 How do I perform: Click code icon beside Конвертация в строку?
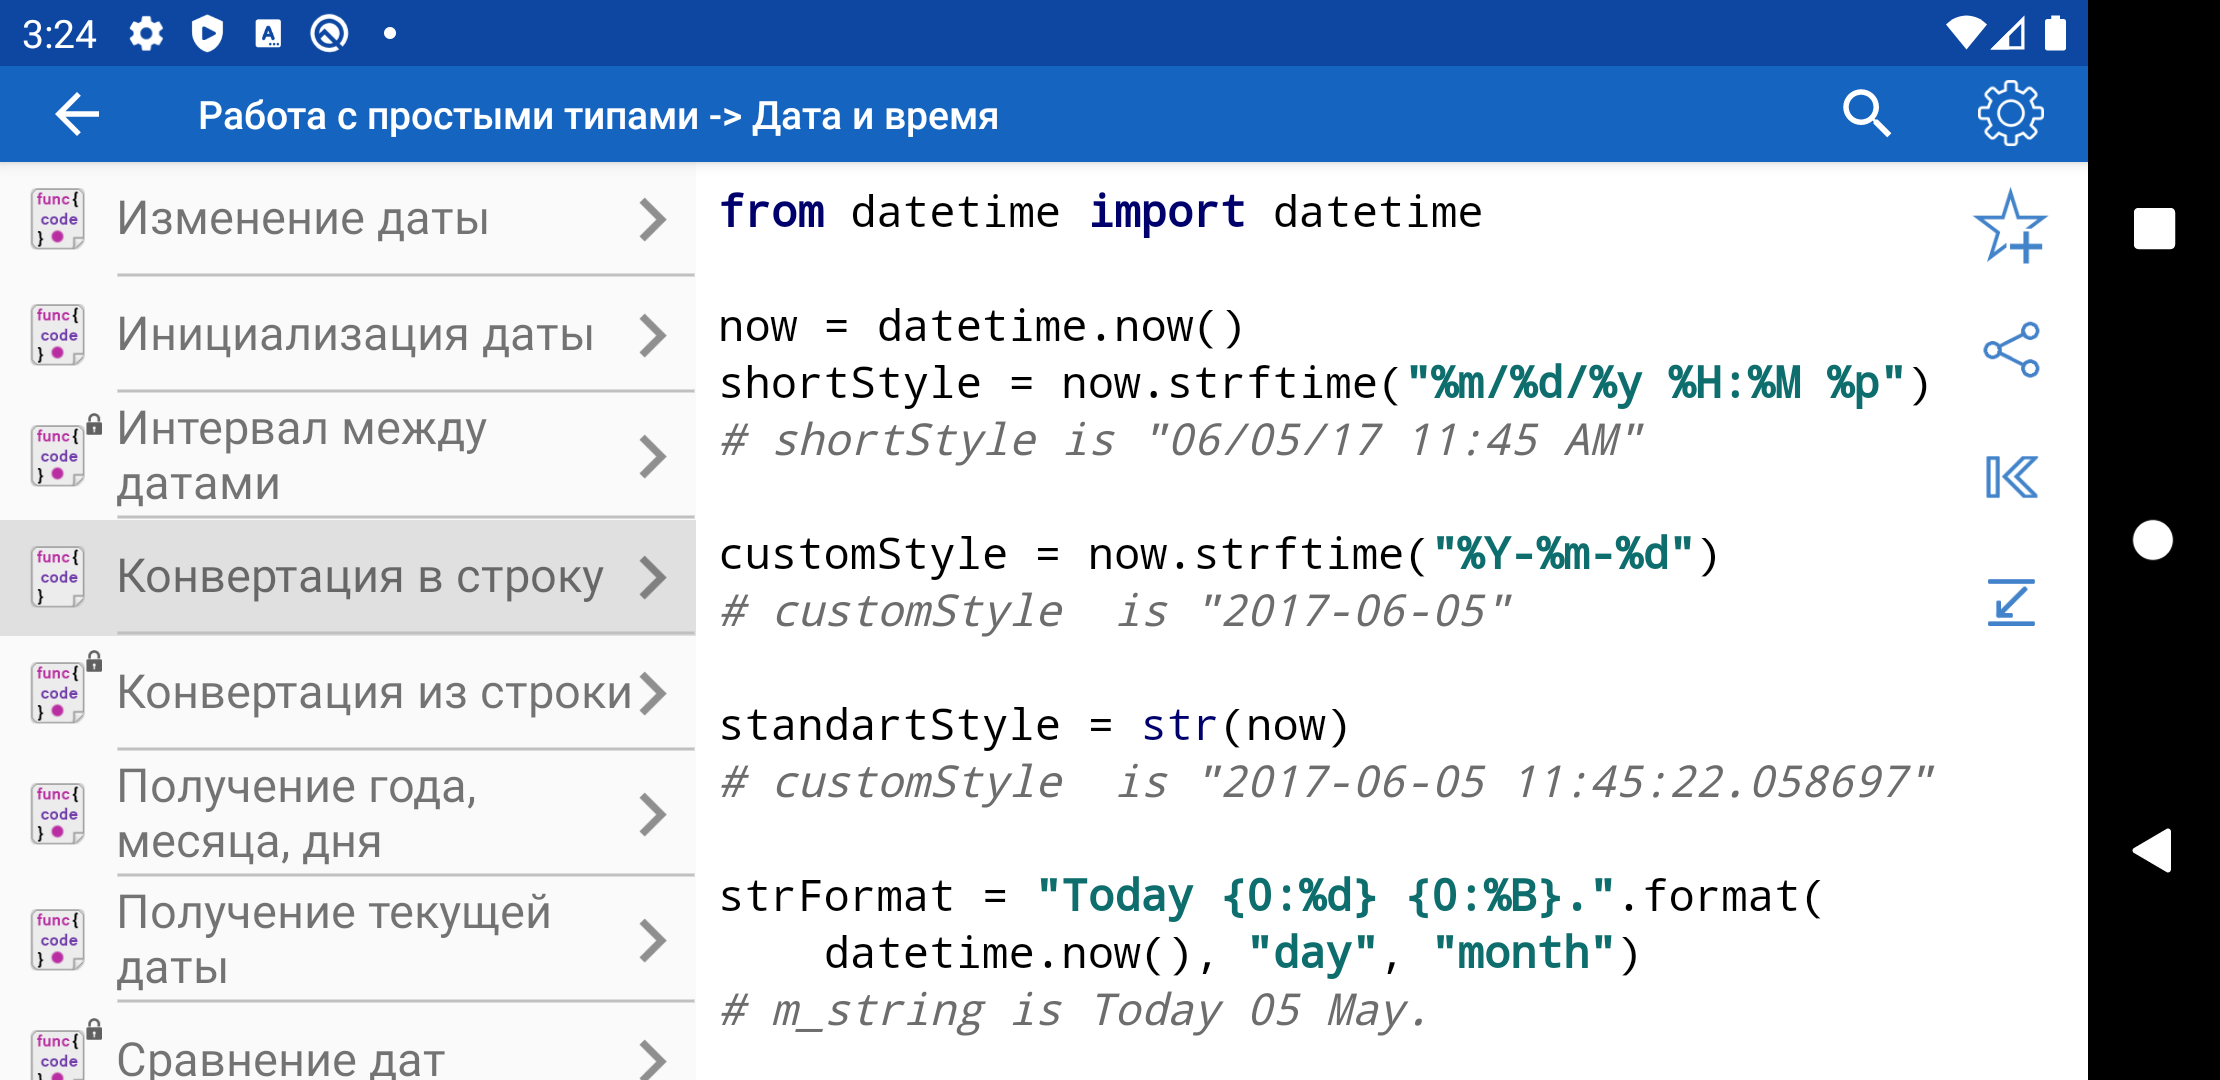click(57, 577)
